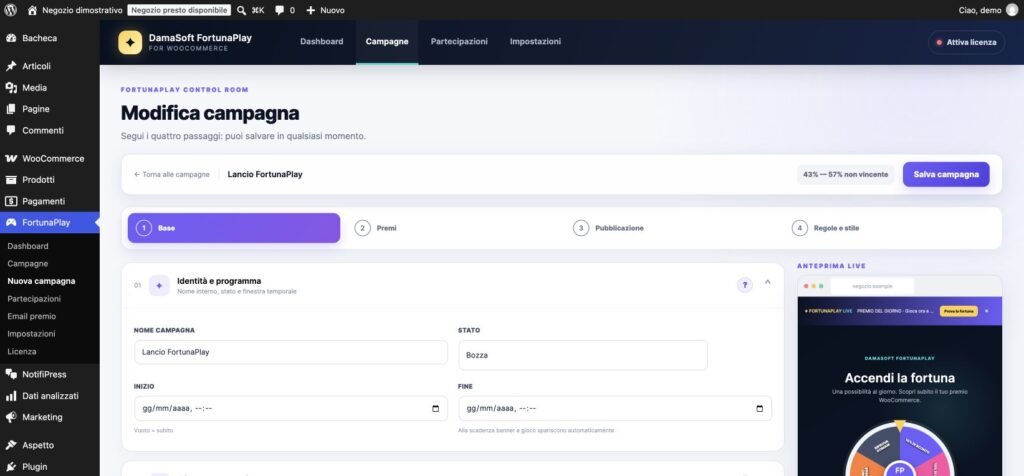Open Articoli pin icon in sidebar
The image size is (1024, 476).
pyautogui.click(x=10, y=66)
